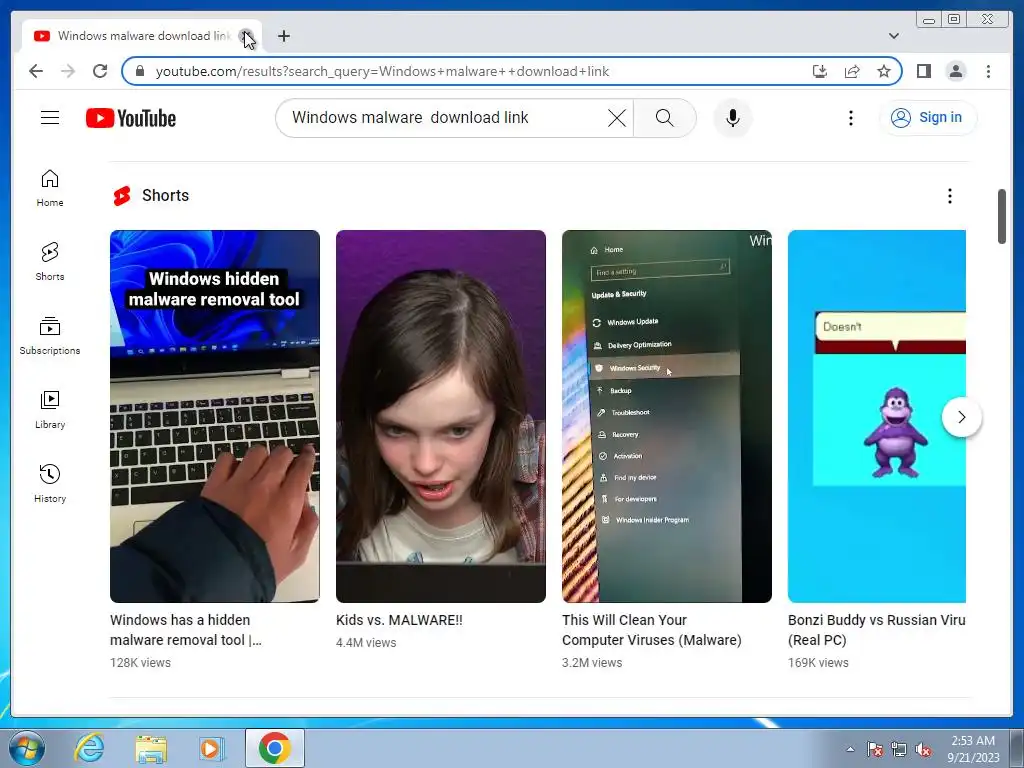
Task: Reload the page with the refresh icon
Action: pos(100,71)
